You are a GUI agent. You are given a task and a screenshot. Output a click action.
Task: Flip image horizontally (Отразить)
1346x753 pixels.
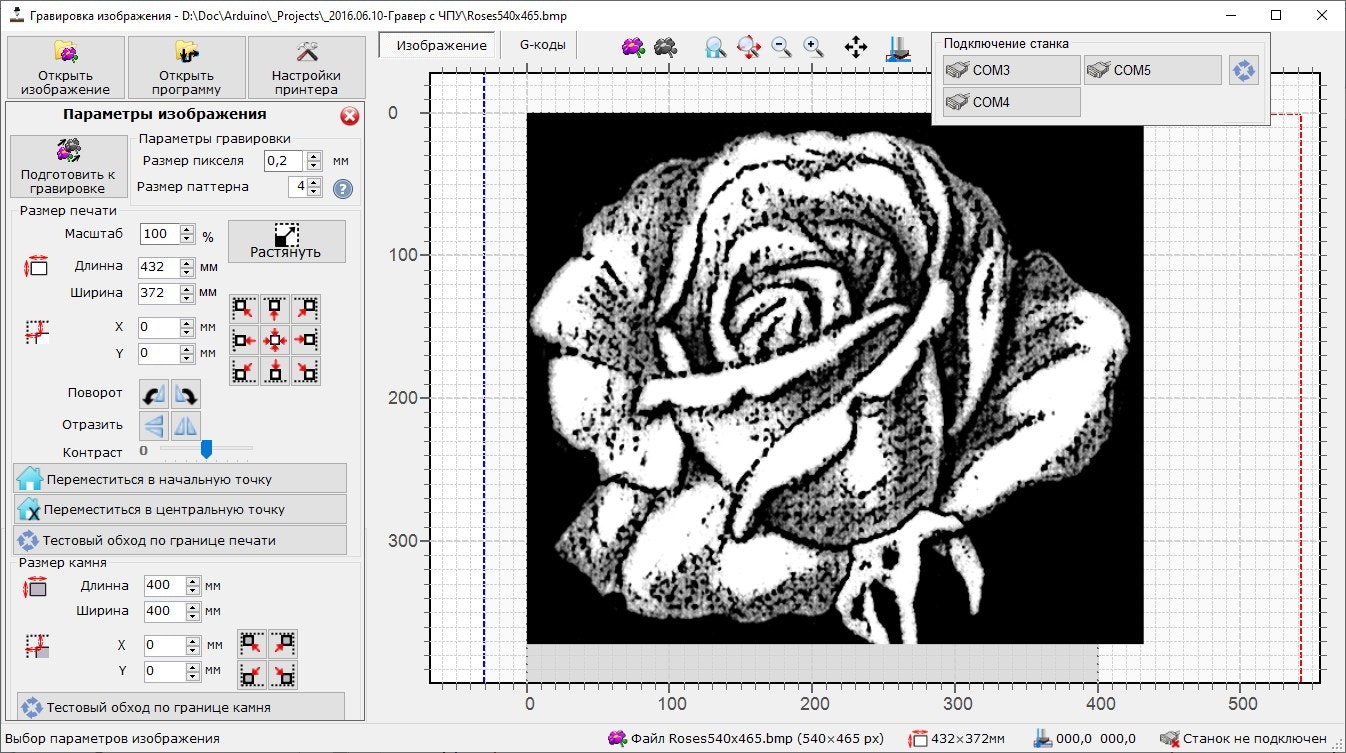(x=186, y=426)
